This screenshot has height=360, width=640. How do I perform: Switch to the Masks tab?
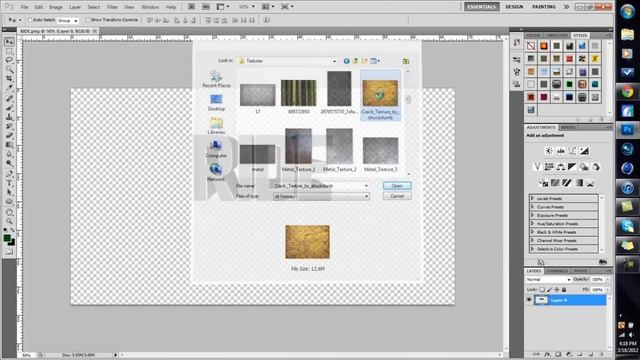568,127
